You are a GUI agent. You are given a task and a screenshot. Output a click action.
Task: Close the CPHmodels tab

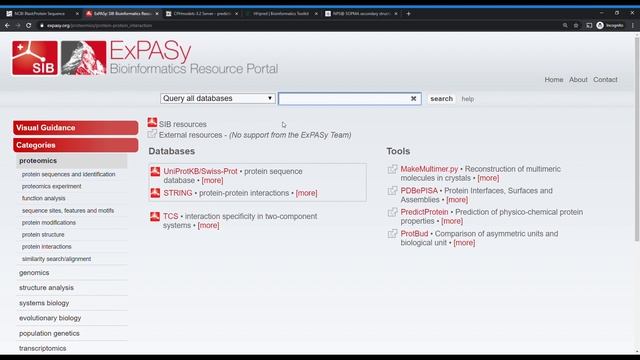[x=236, y=13]
